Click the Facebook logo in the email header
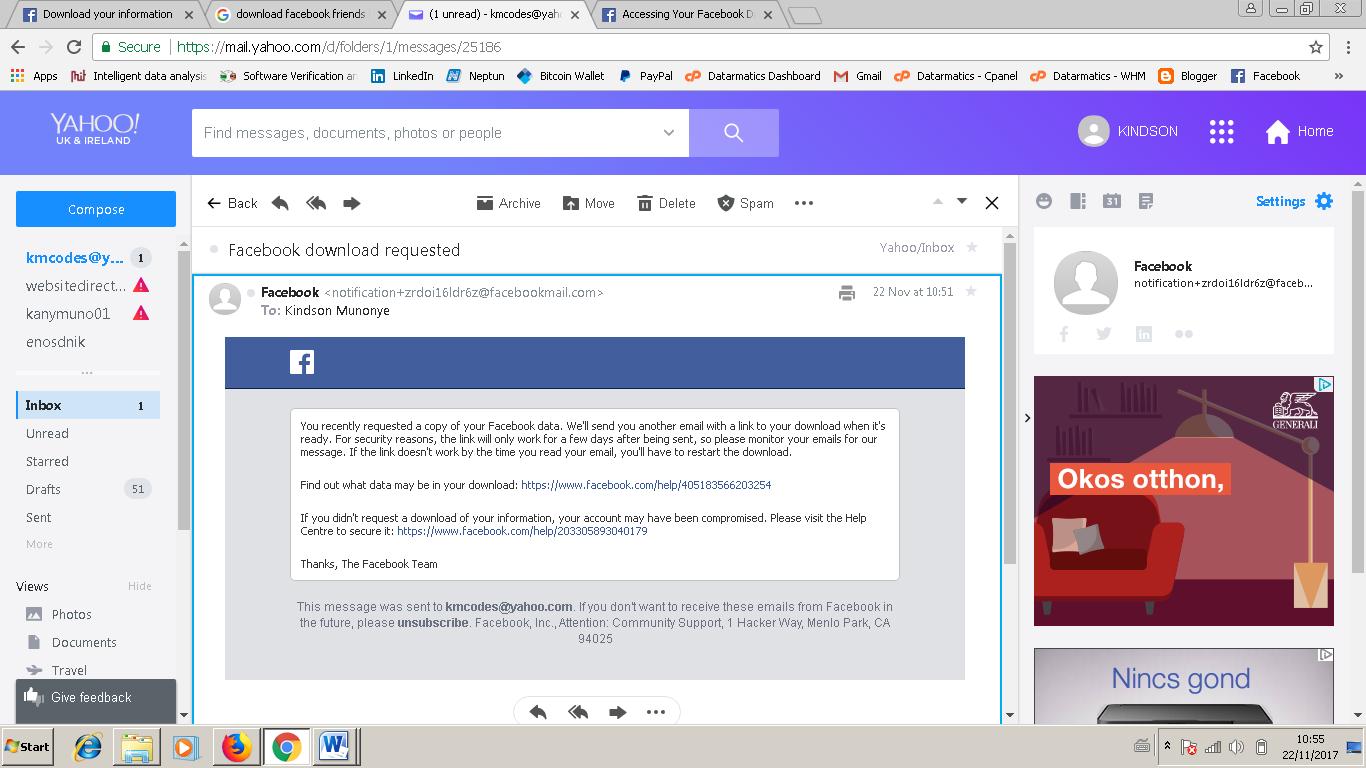1366x768 pixels. coord(302,362)
